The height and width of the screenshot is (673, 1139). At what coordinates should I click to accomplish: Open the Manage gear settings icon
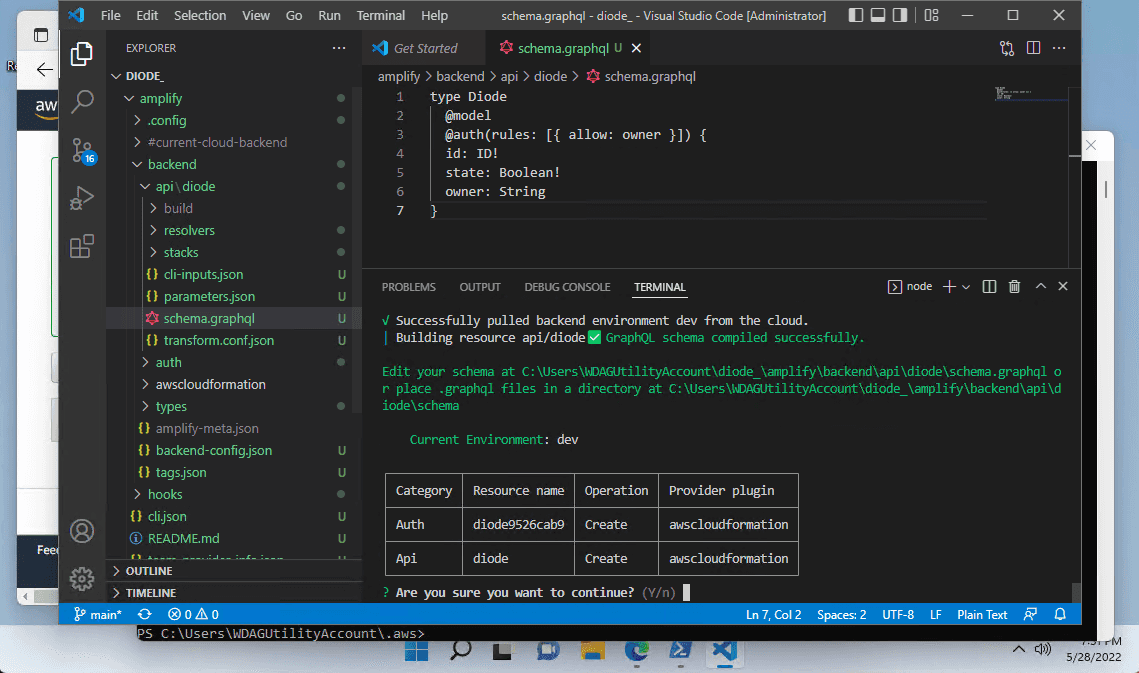point(82,579)
